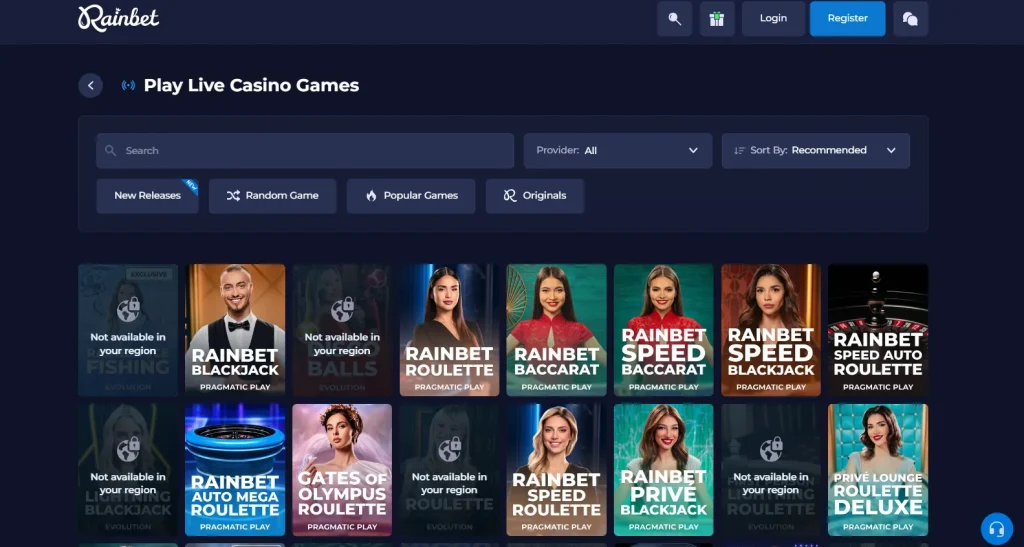The width and height of the screenshot is (1024, 547).
Task: Open Rainbet Speed Auto Roulette tile
Action: (878, 330)
